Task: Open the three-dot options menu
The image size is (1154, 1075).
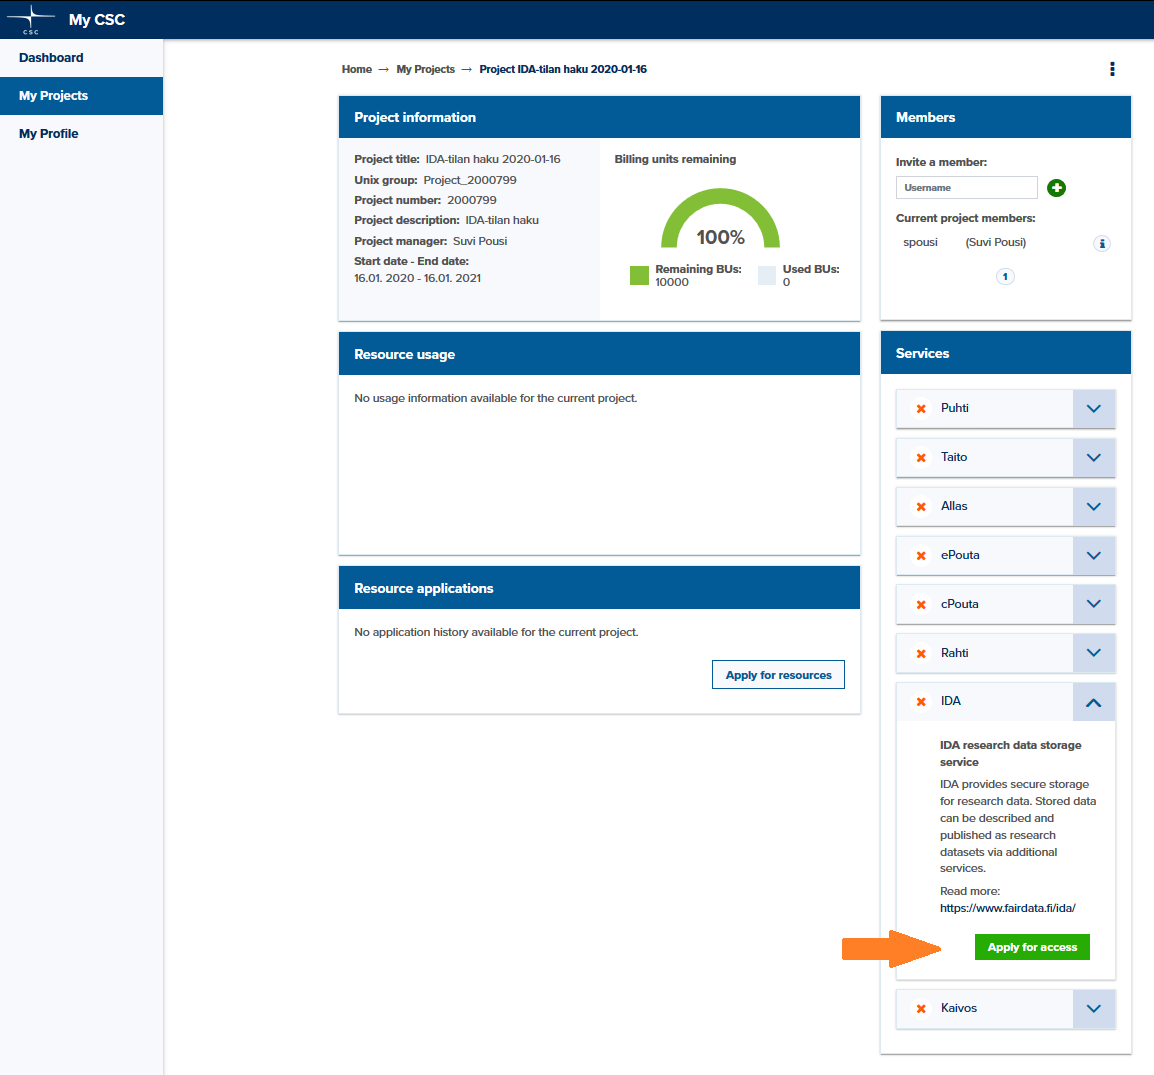Action: 1112,69
